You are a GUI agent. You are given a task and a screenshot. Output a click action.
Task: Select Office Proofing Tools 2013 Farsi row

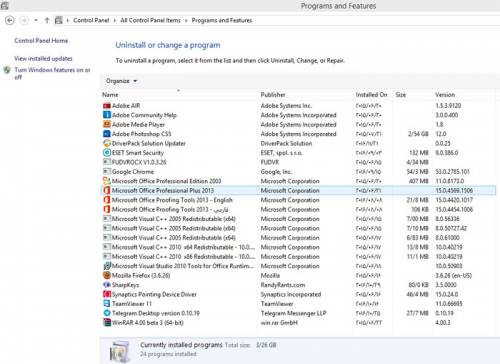click(x=298, y=209)
